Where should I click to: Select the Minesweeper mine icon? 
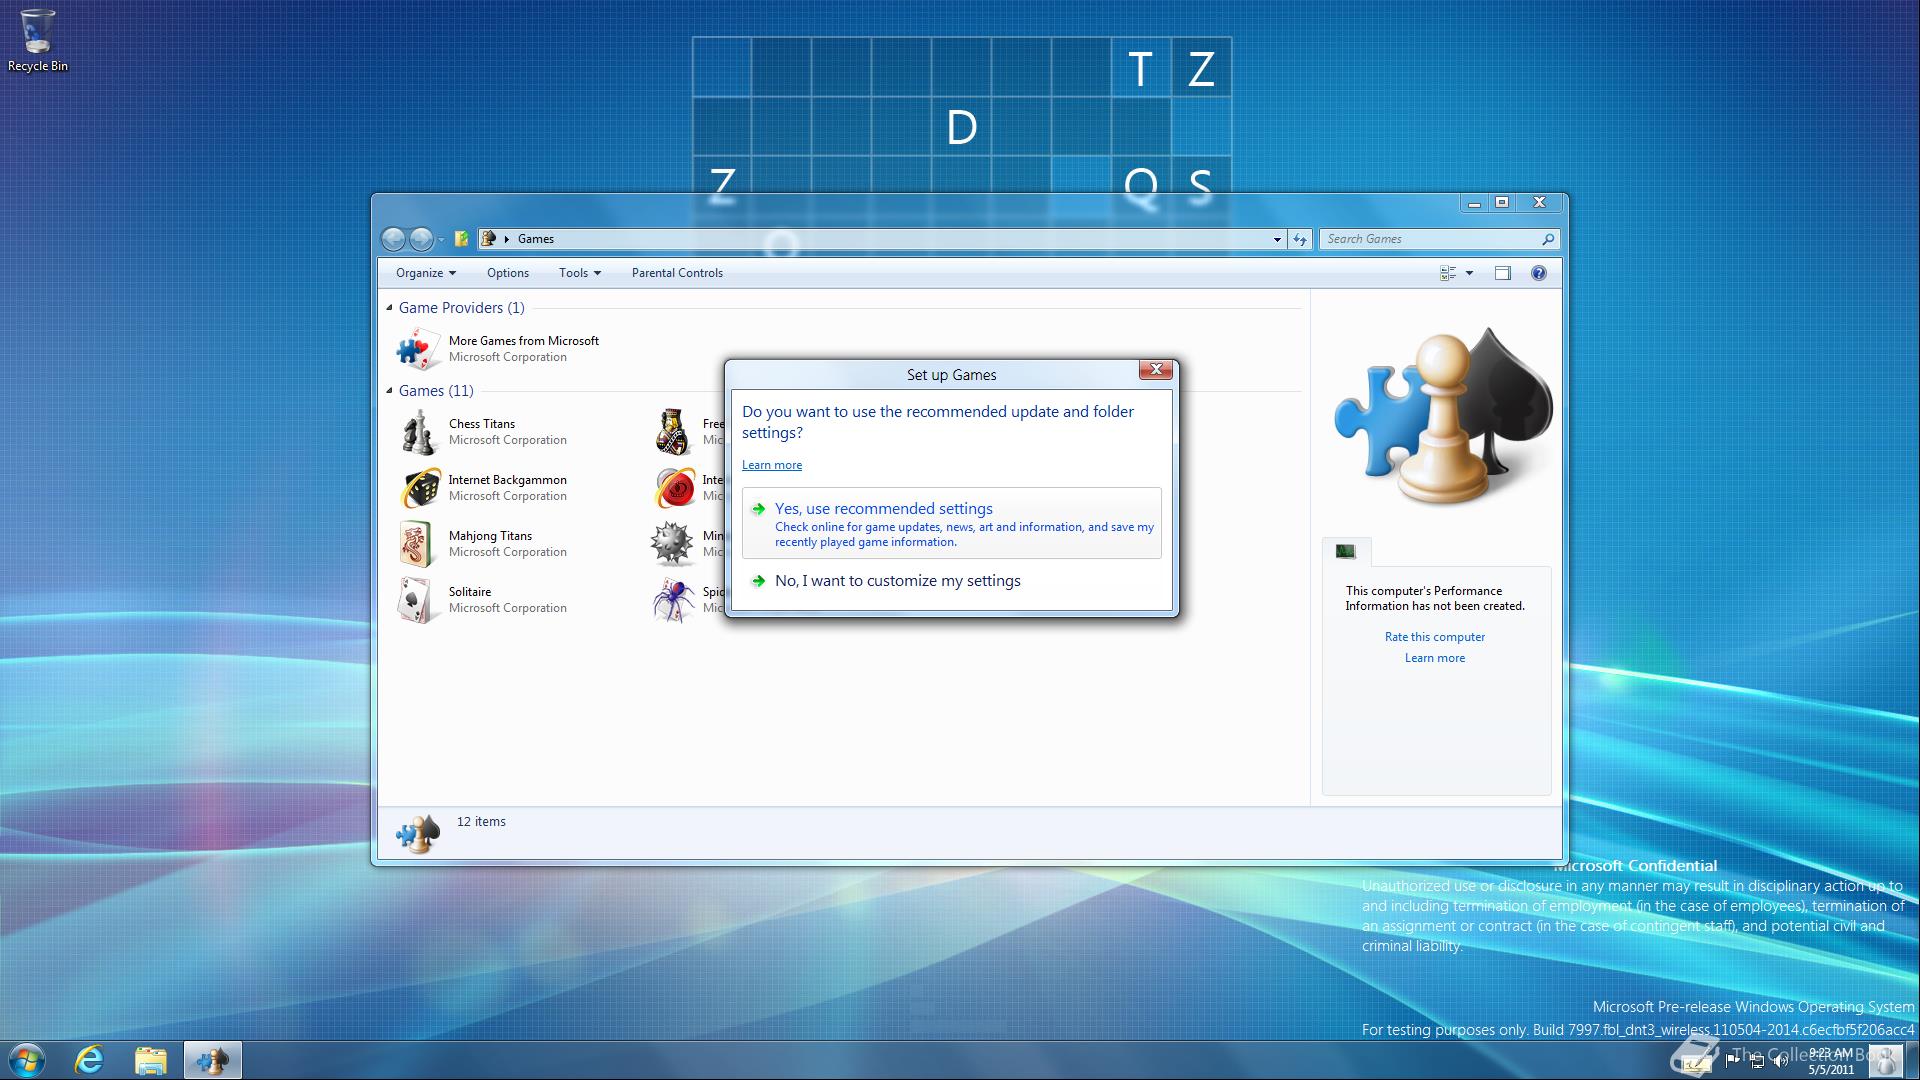672,544
